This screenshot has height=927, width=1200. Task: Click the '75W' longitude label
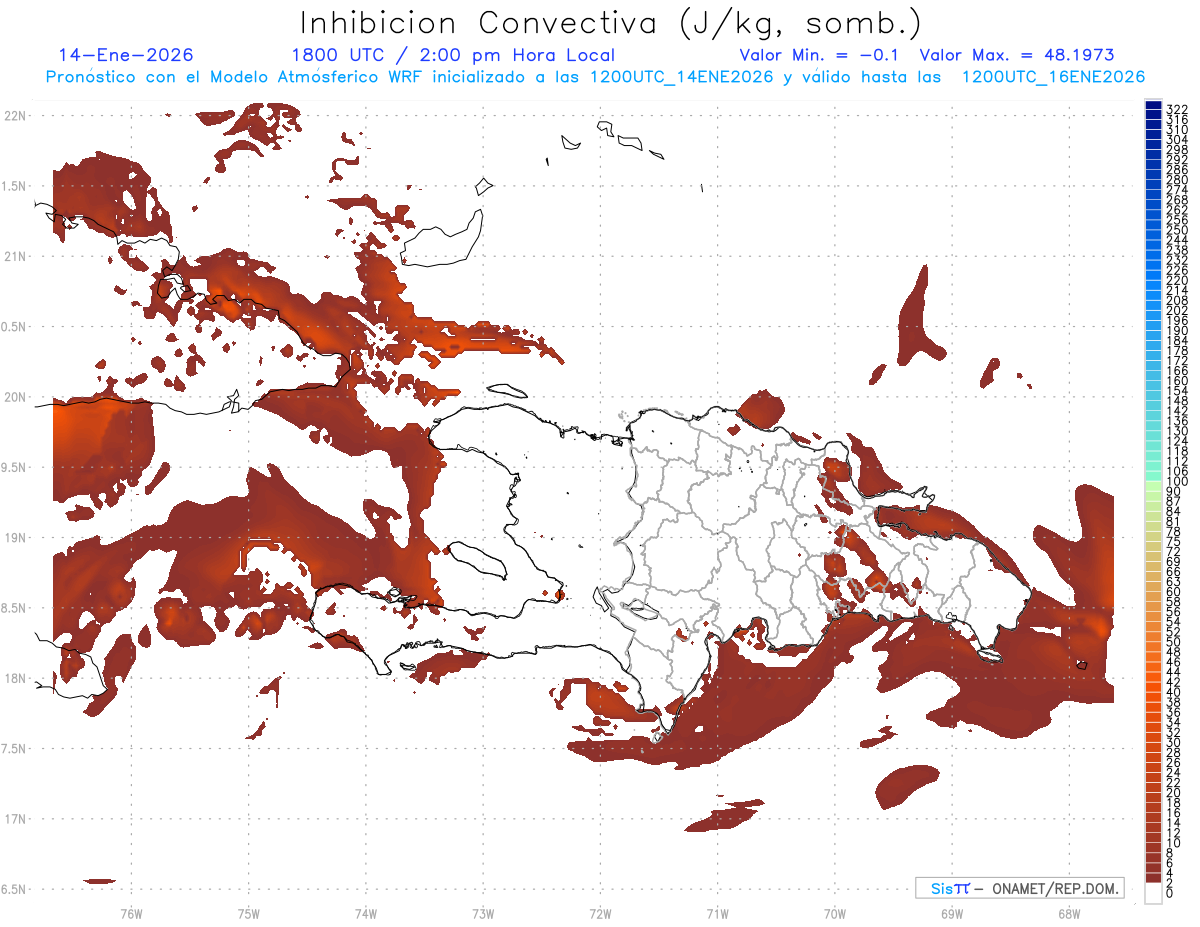pyautogui.click(x=249, y=912)
